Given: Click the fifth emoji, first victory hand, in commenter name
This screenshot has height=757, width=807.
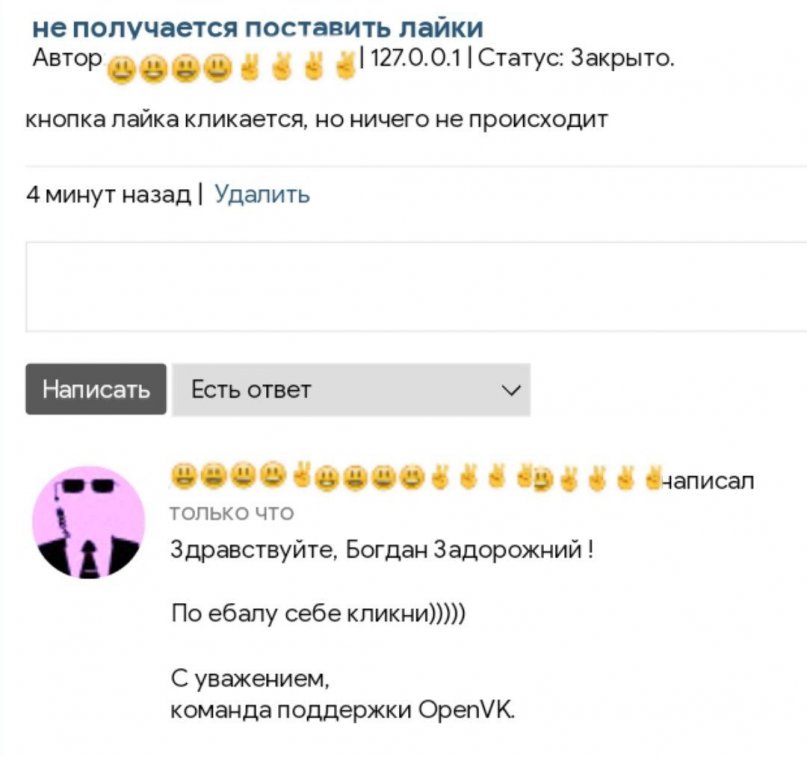Looking at the screenshot, I should (301, 474).
